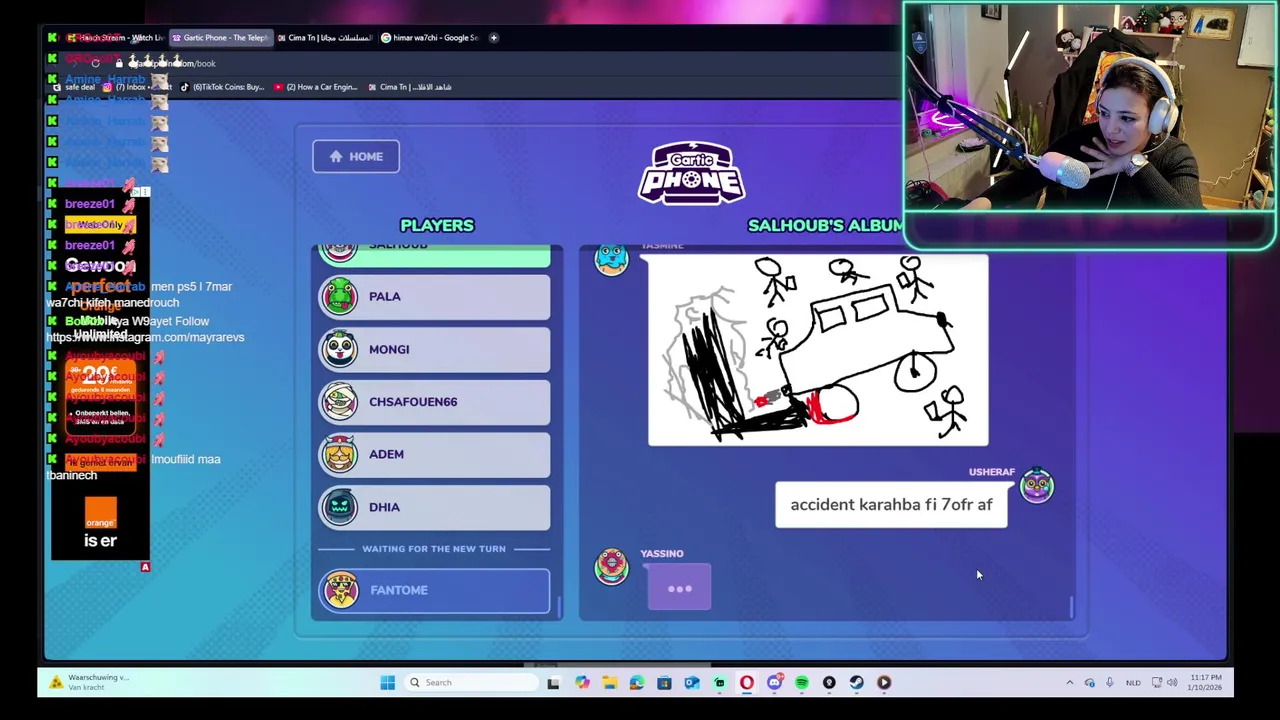
Task: Switch to the Cima Tn browser tab
Action: pyautogui.click(x=326, y=38)
